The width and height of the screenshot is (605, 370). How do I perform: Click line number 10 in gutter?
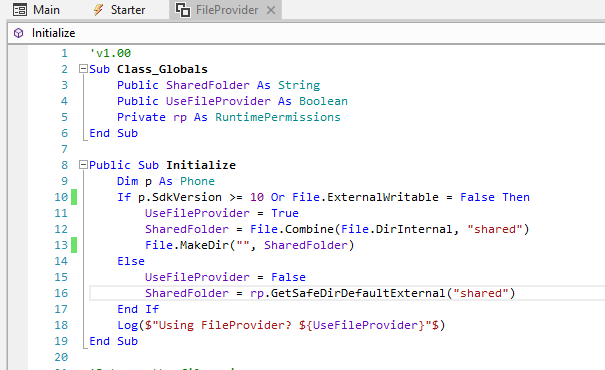pos(61,197)
